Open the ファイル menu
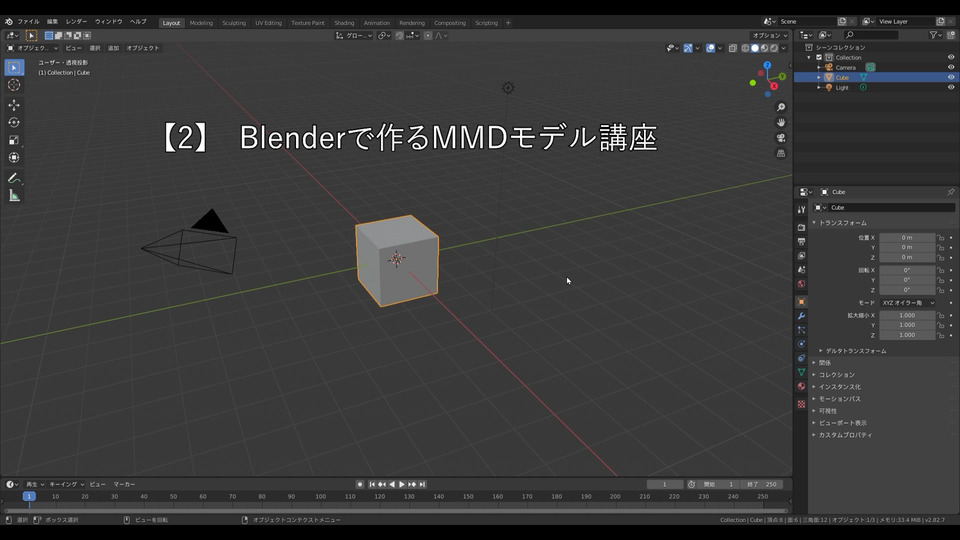Screen dimensions: 960x540 click(28, 21)
